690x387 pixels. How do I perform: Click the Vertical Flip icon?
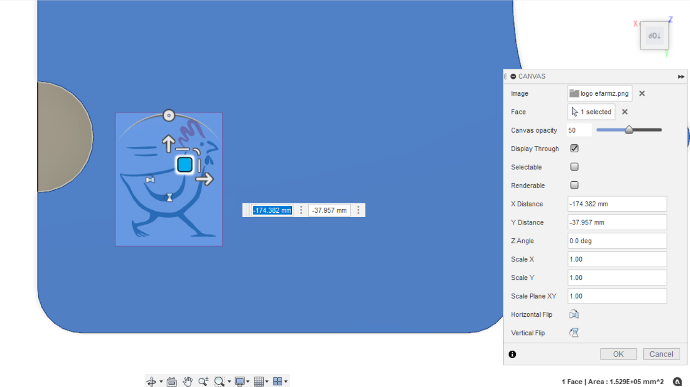click(x=574, y=333)
